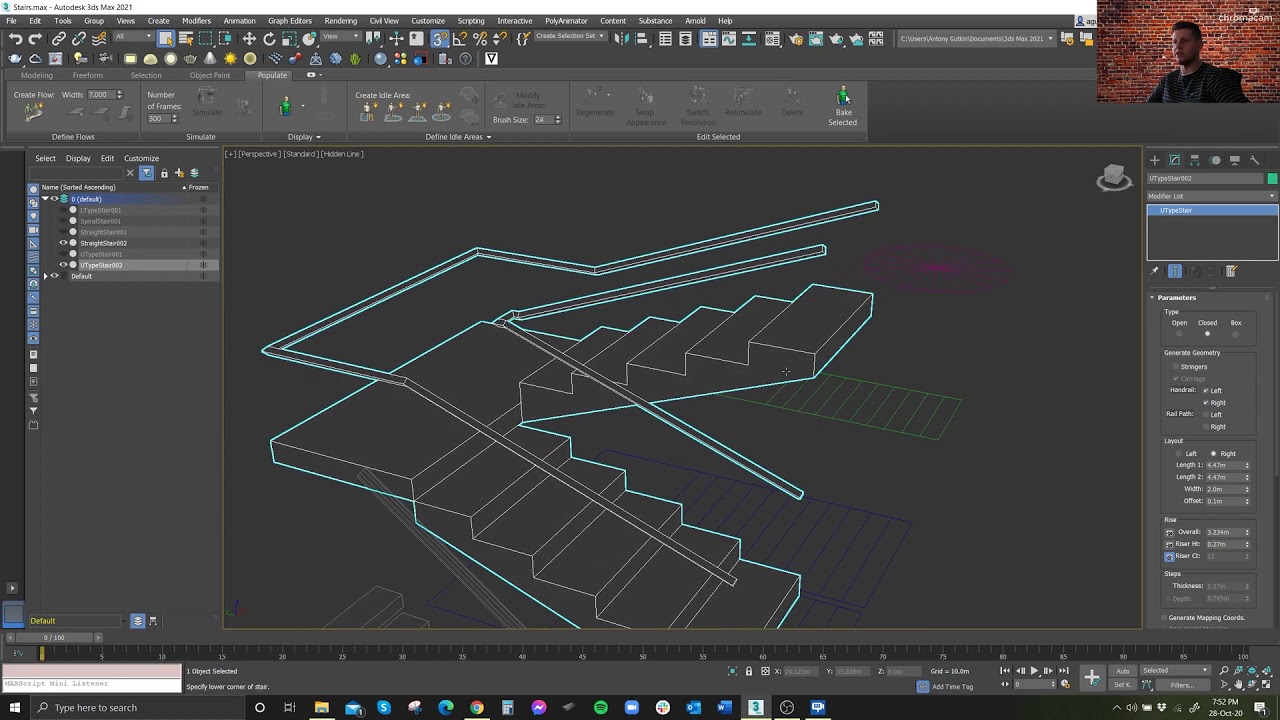The width and height of the screenshot is (1280, 720).
Task: Collapse the Parameters rollout
Action: (x=1176, y=297)
